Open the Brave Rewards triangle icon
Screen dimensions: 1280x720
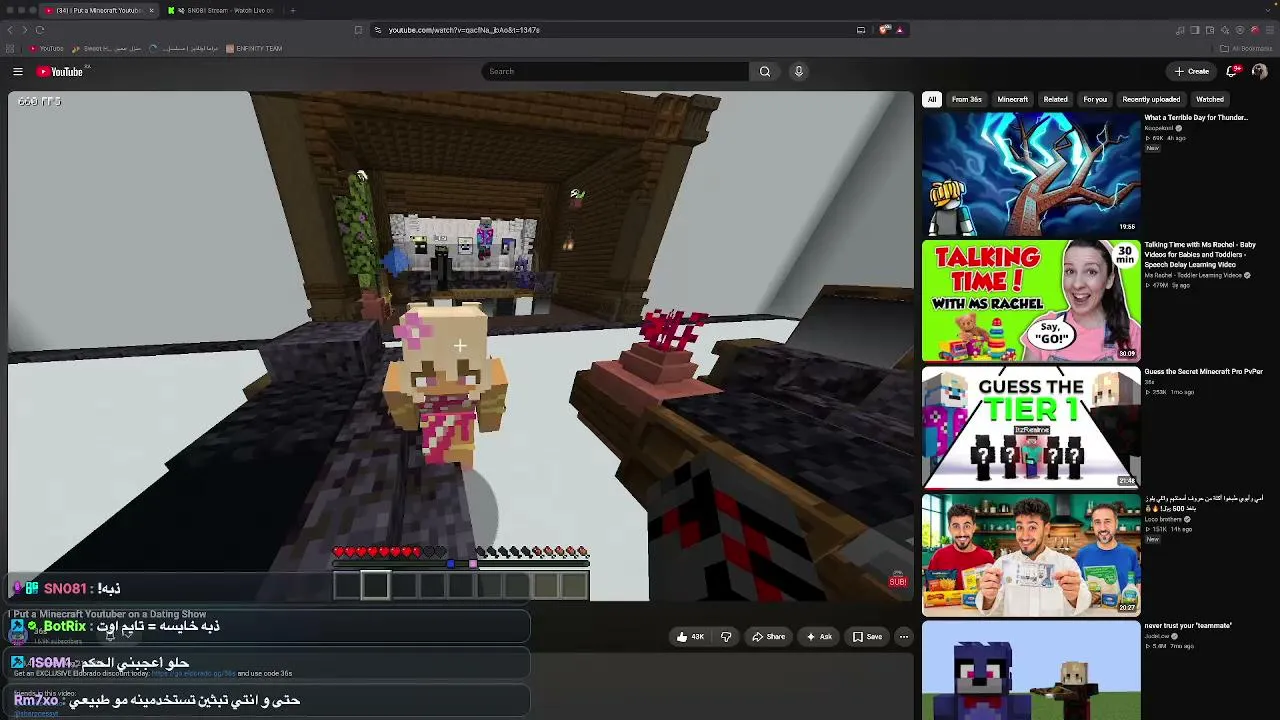899,30
